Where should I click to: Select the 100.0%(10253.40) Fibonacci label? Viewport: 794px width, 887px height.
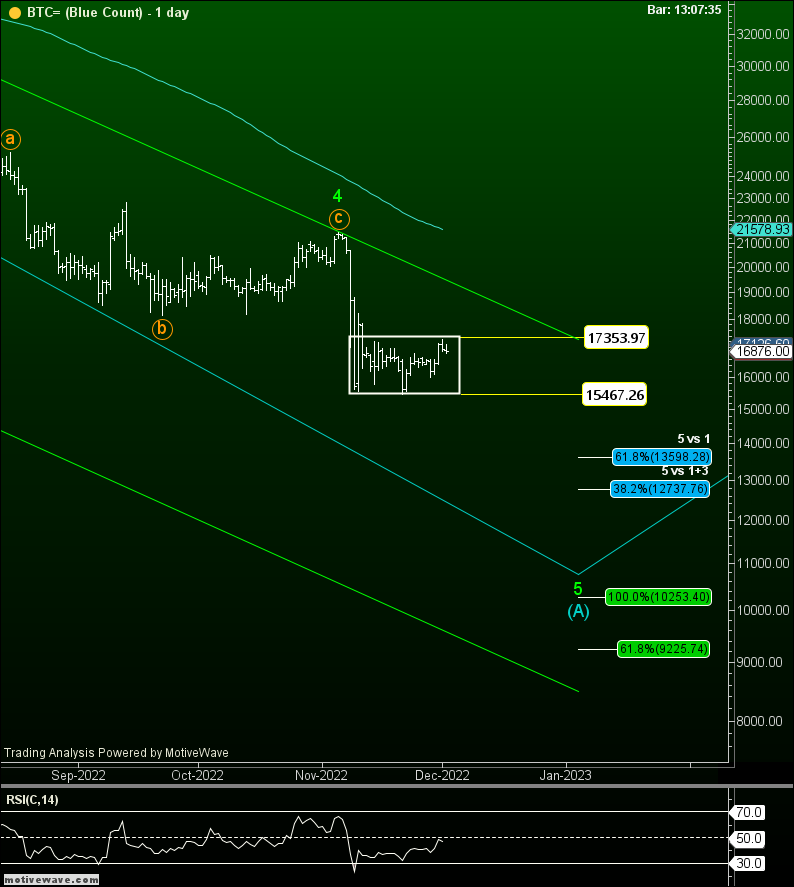(x=658, y=597)
